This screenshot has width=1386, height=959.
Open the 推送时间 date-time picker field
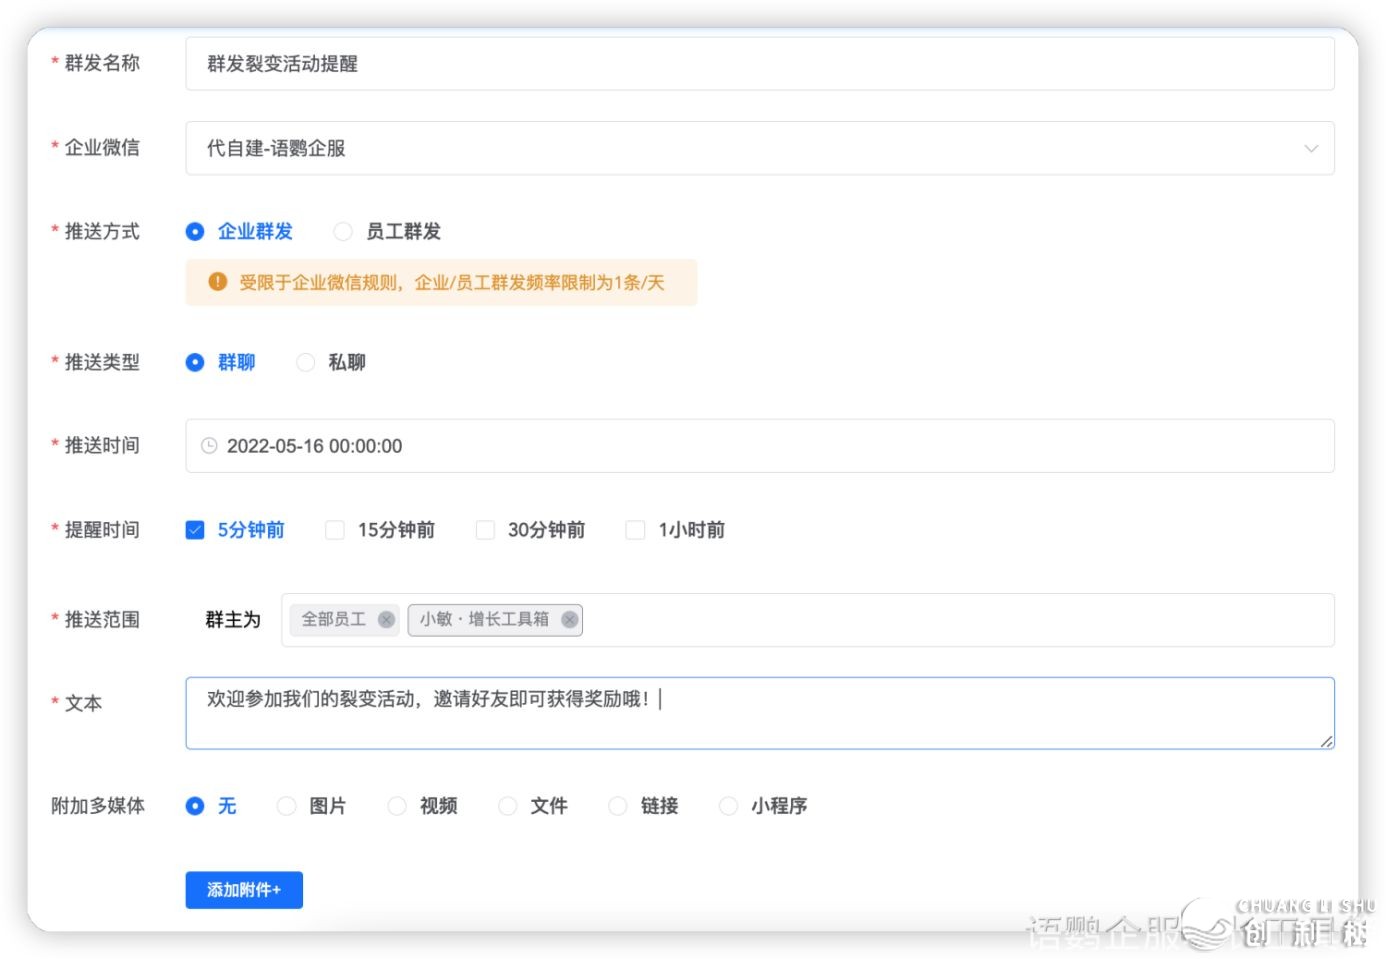pyautogui.click(x=760, y=446)
